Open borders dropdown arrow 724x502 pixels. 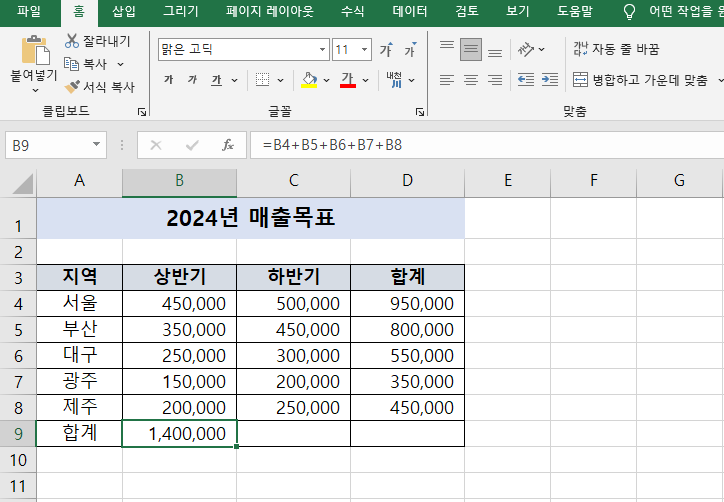(280, 80)
